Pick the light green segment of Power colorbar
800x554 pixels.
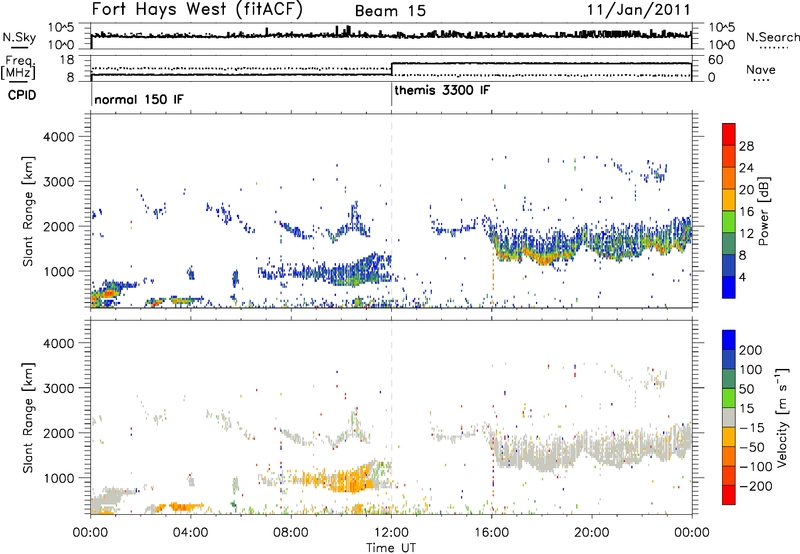point(729,222)
